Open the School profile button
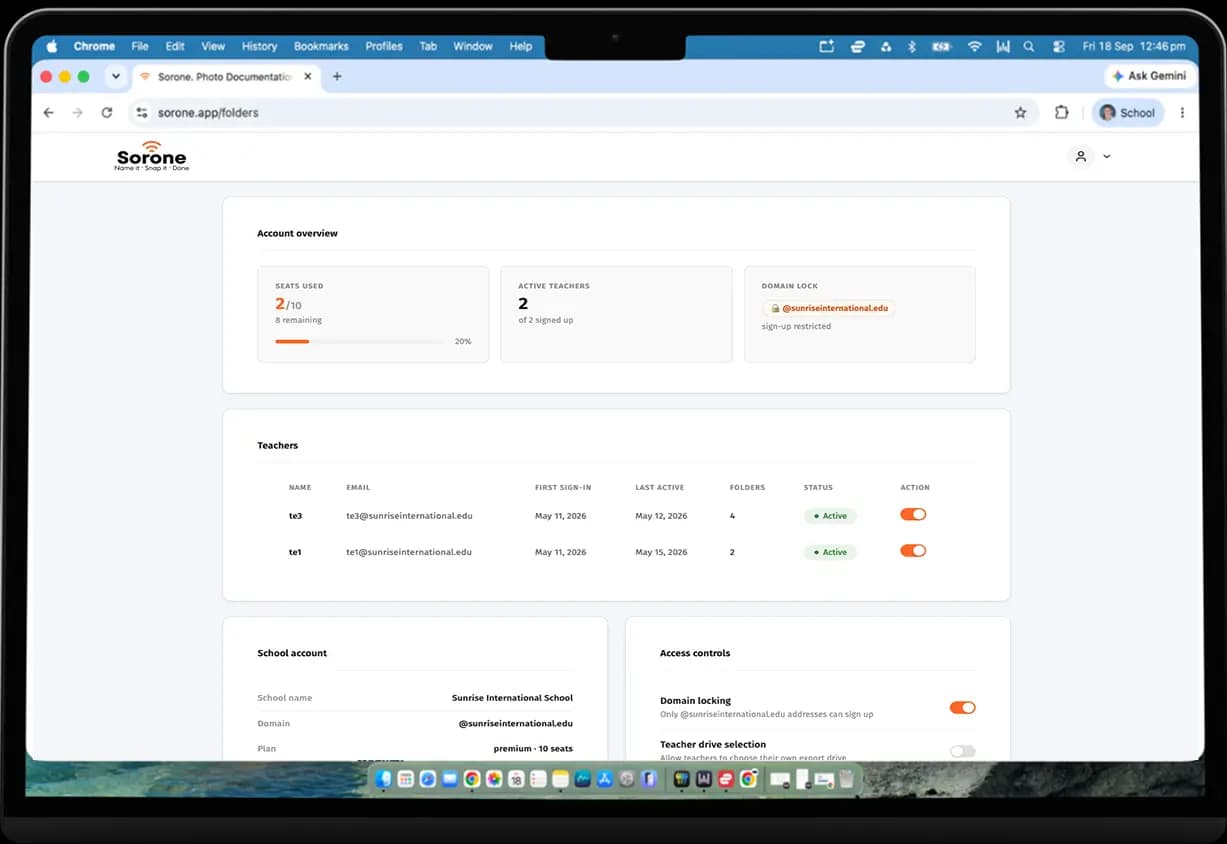 pyautogui.click(x=1127, y=113)
